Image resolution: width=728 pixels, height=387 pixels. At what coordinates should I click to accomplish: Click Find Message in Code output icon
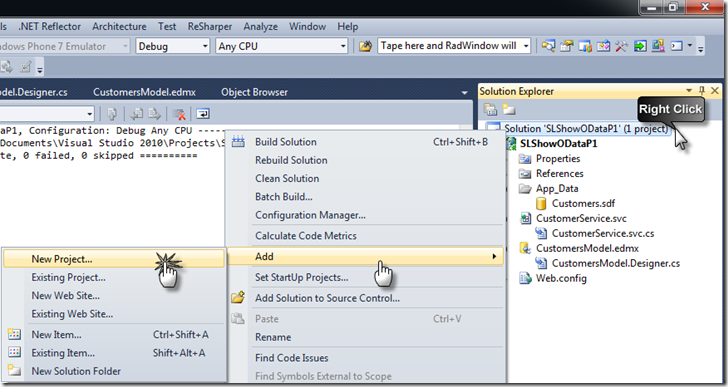click(x=112, y=114)
